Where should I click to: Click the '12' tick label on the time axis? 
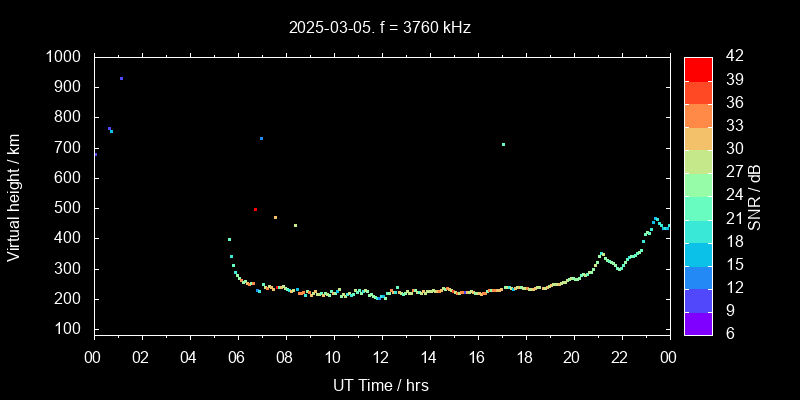tap(381, 358)
